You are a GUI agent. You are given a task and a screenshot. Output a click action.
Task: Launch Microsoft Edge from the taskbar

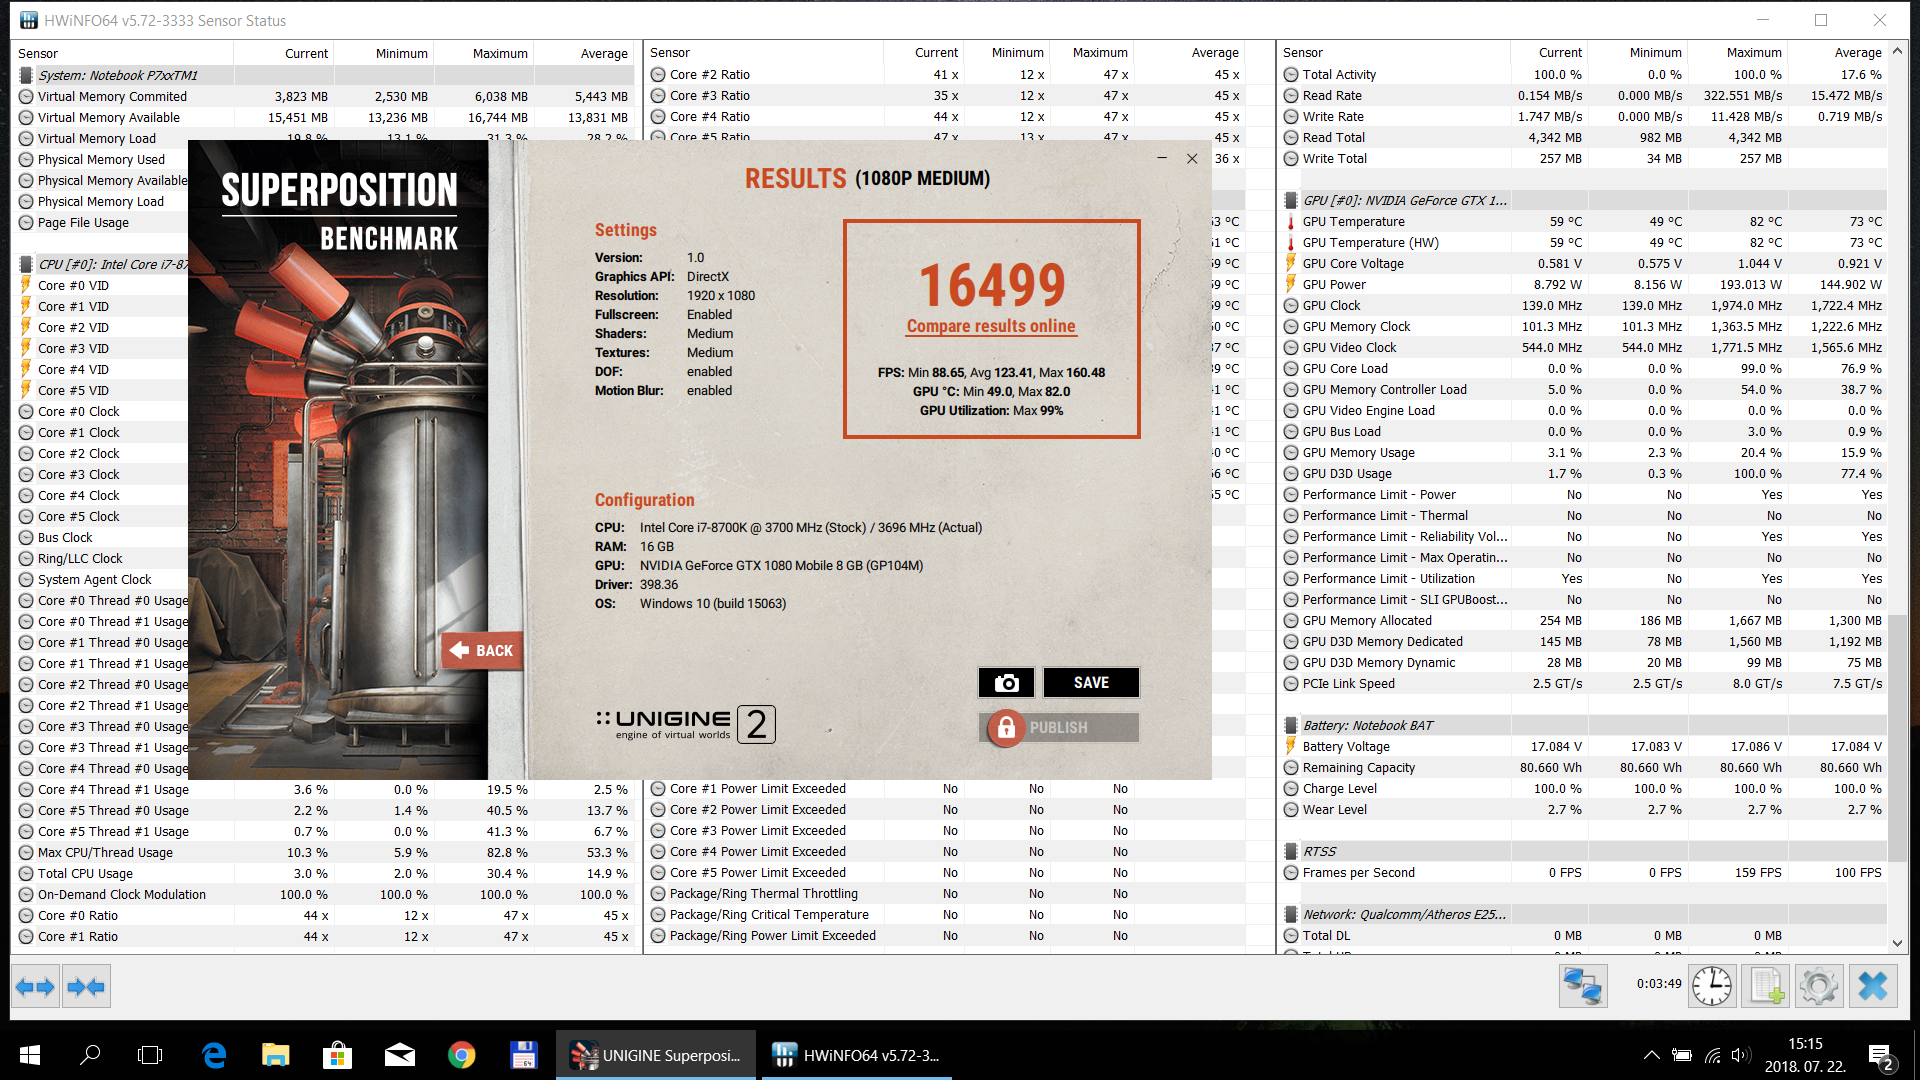(x=214, y=1055)
